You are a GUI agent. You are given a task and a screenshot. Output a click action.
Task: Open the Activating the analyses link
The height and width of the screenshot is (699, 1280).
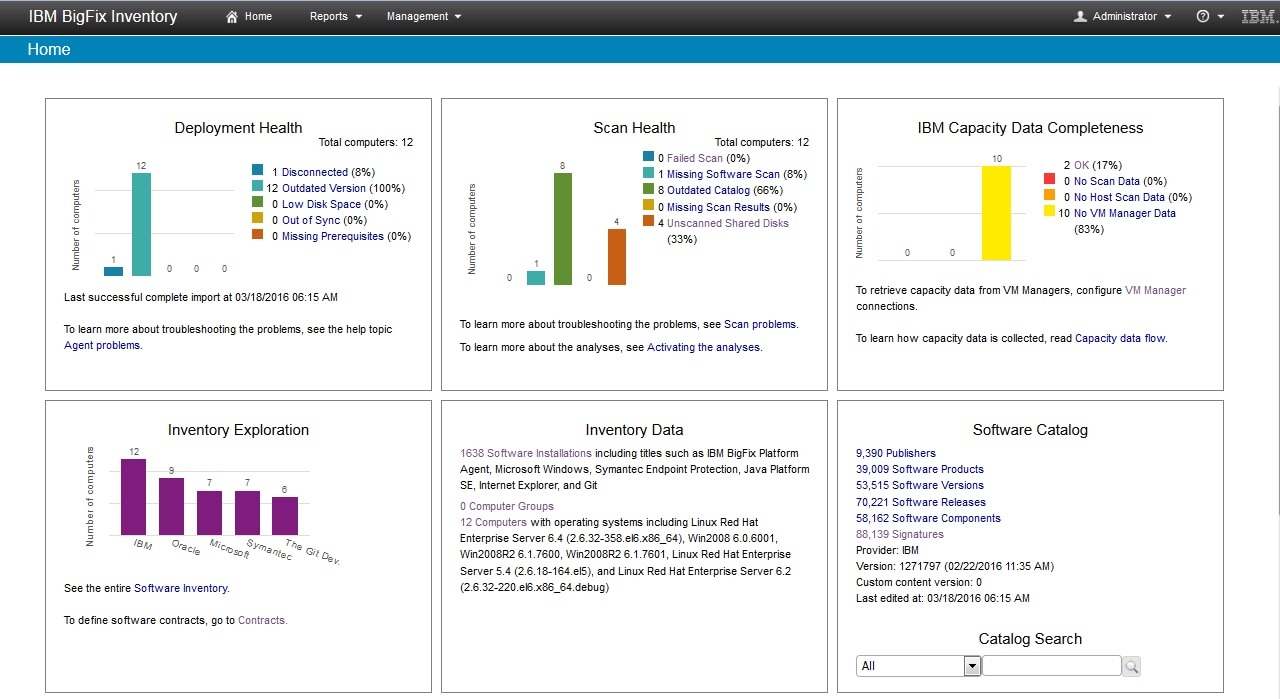703,347
